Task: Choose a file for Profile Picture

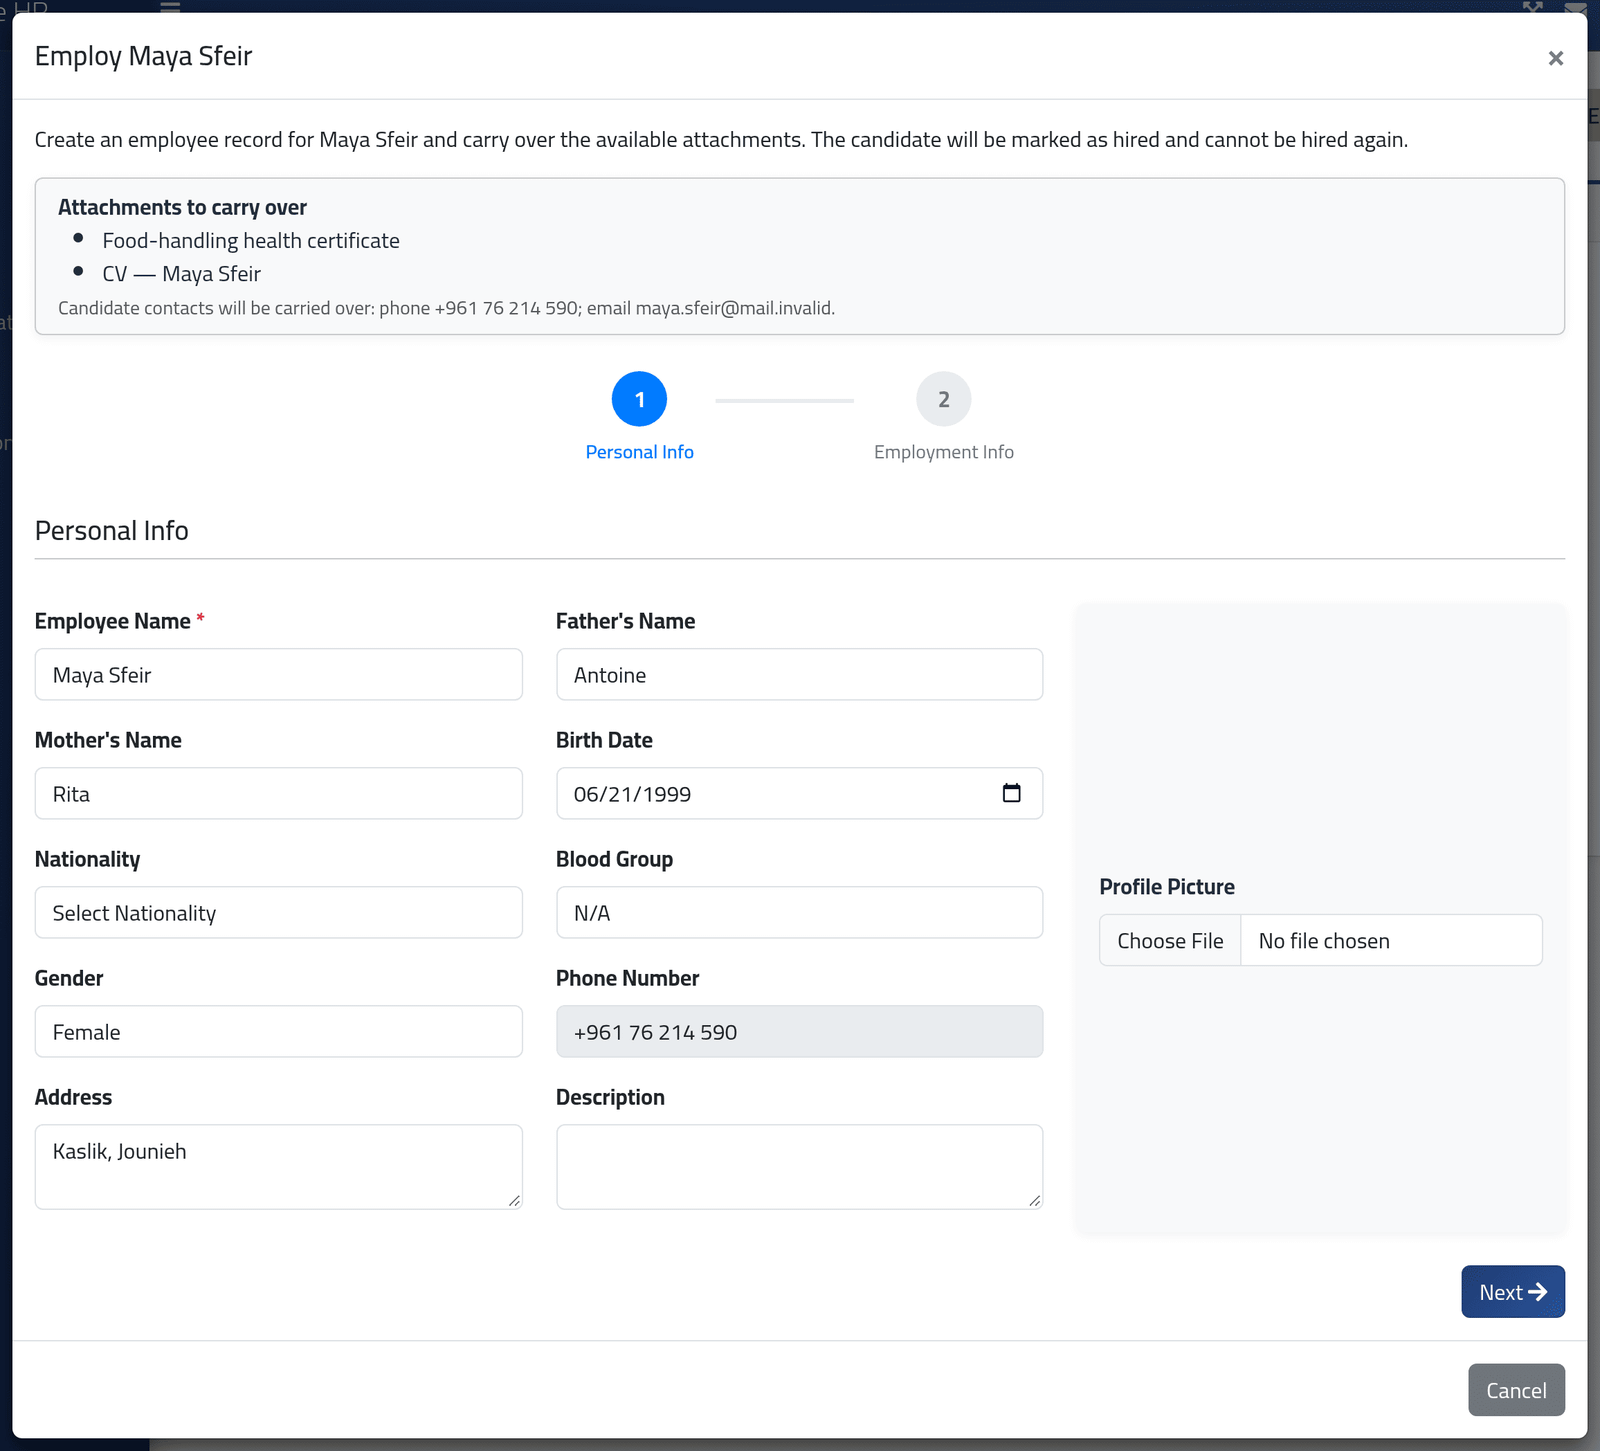Action: coord(1170,940)
